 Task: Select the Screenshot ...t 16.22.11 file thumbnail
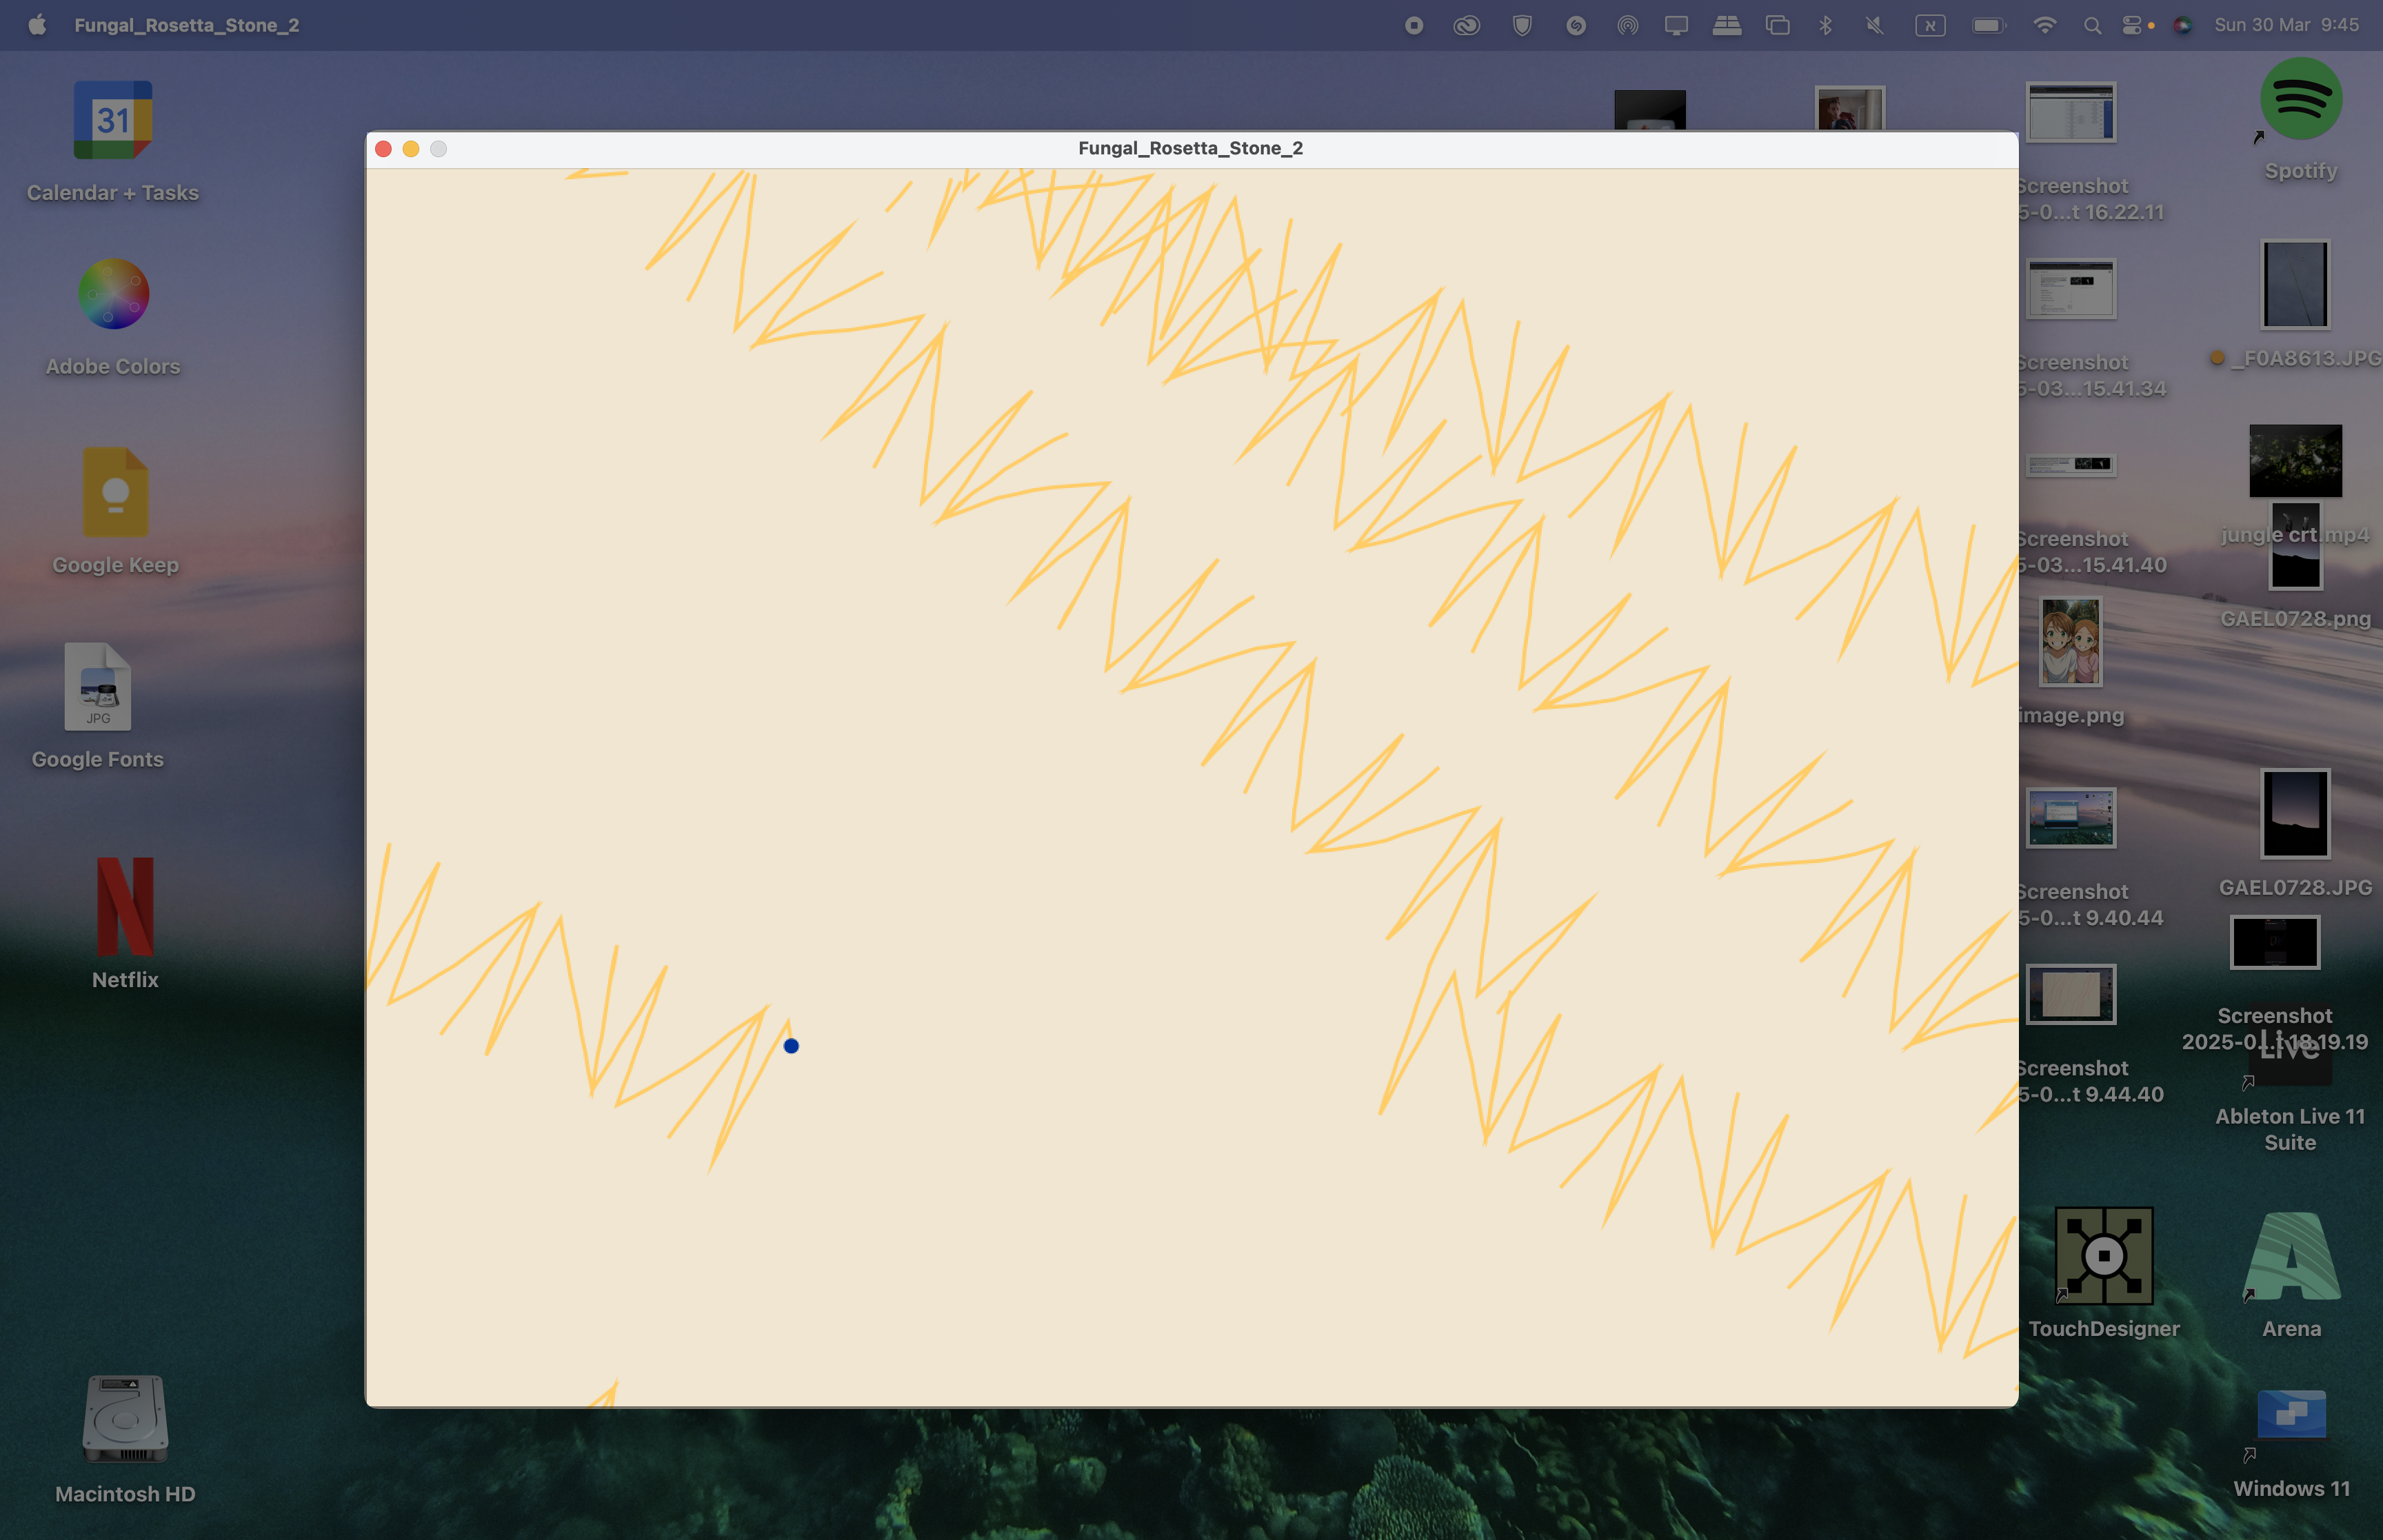[2070, 112]
